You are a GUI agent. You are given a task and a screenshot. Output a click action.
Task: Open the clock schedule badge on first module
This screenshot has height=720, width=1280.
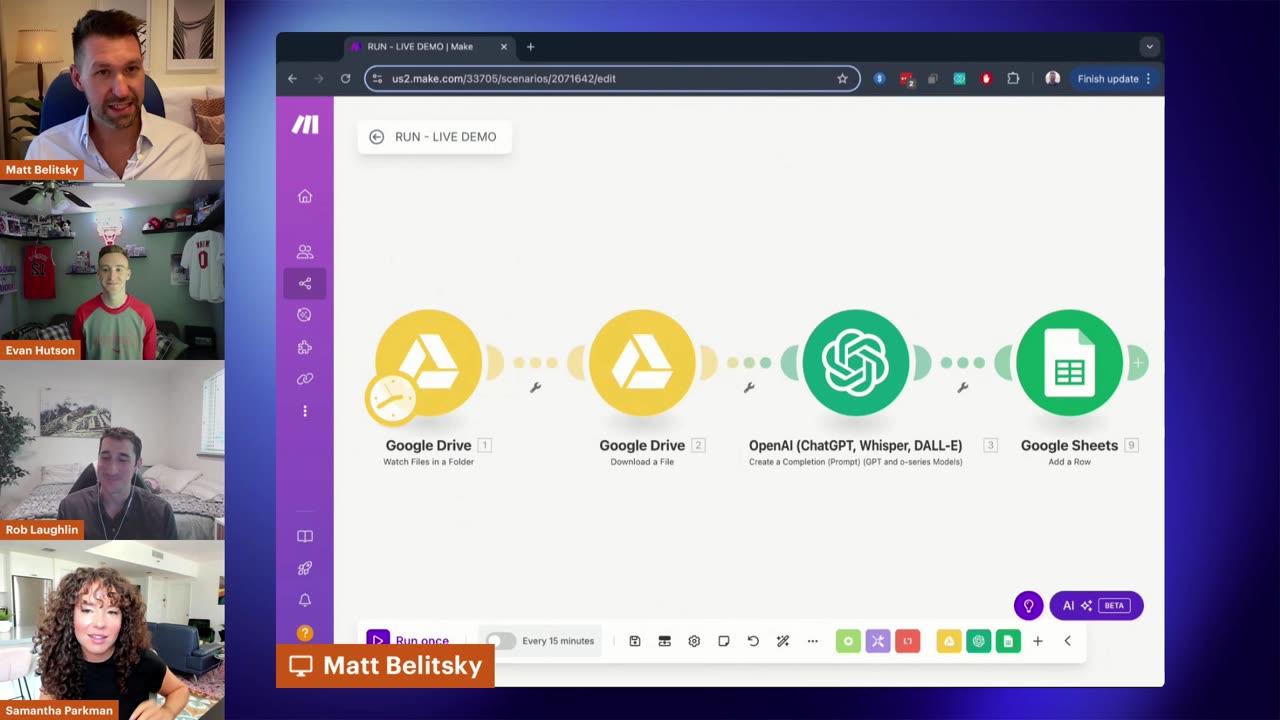click(391, 400)
